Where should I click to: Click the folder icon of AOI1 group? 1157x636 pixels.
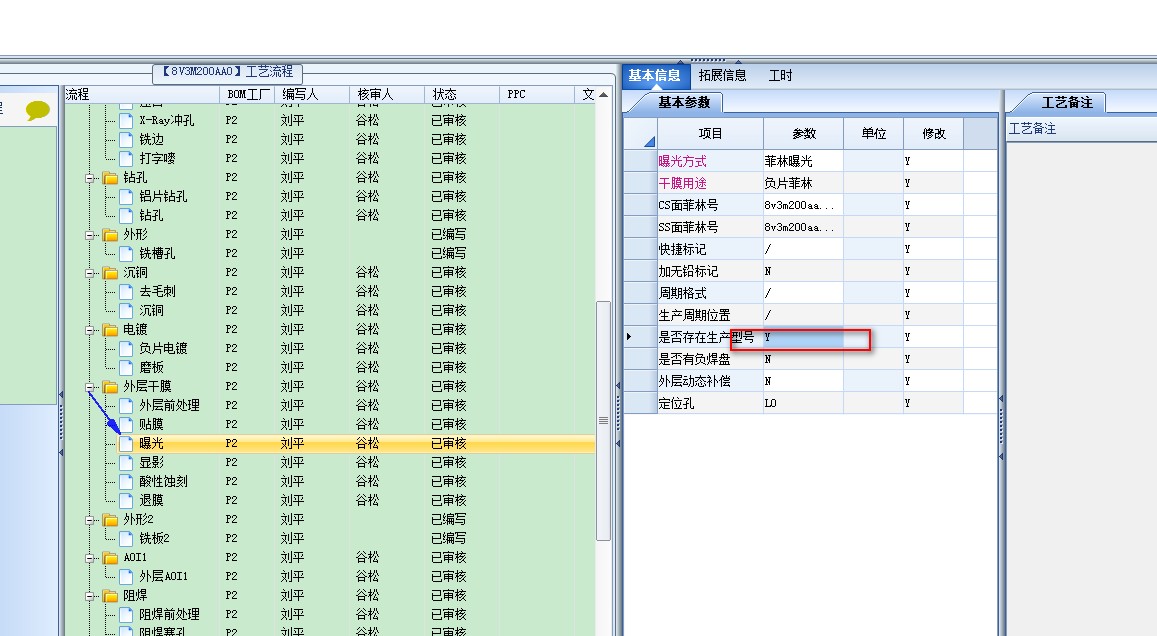click(111, 558)
